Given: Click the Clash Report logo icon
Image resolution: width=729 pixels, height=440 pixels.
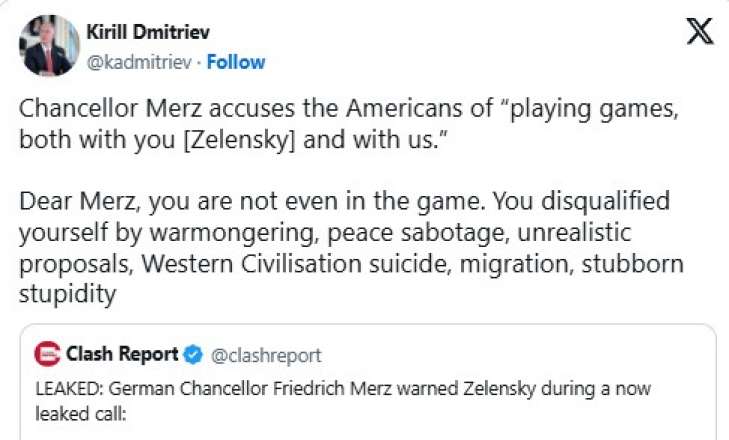Looking at the screenshot, I should click(47, 354).
